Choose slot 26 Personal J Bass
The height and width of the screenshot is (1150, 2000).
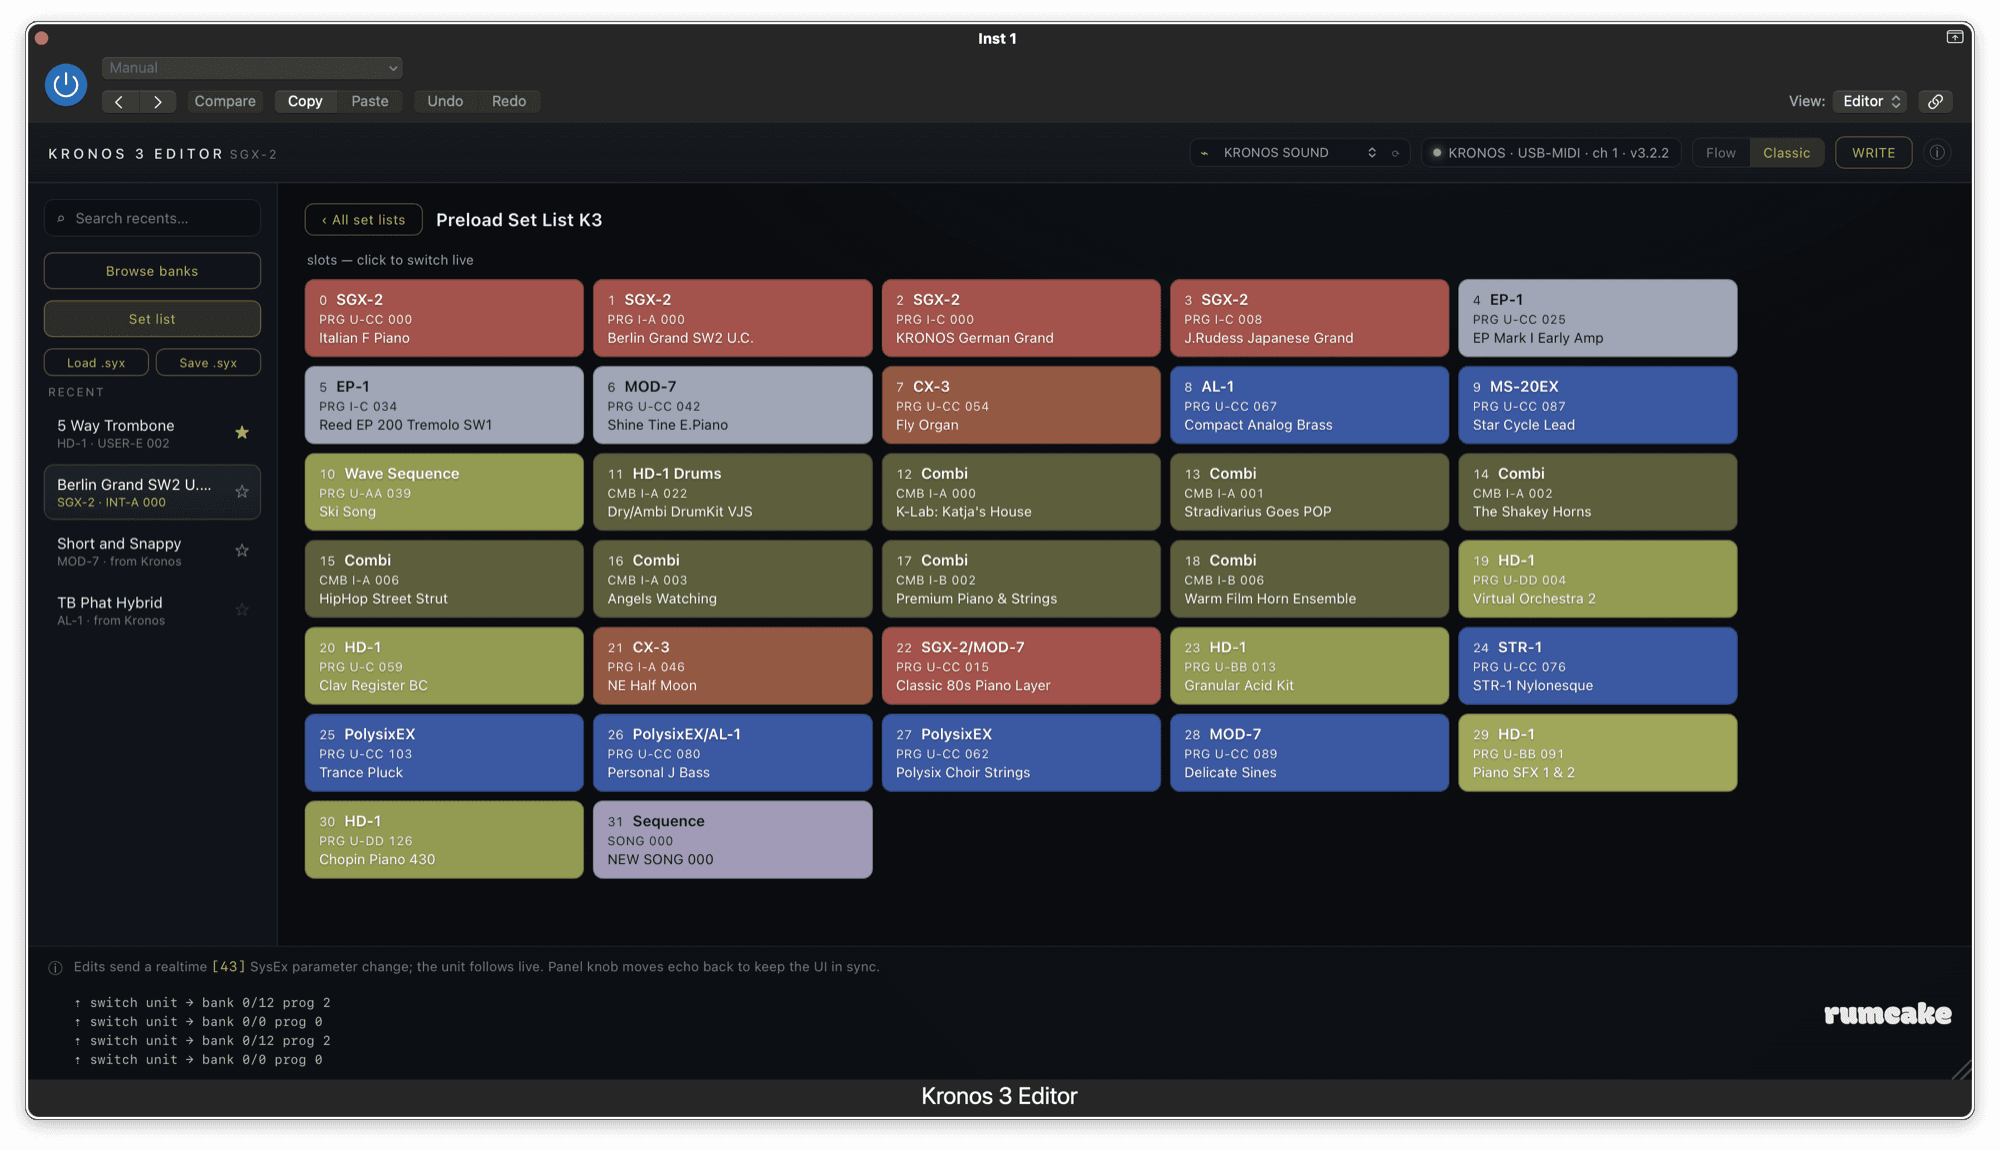(732, 753)
